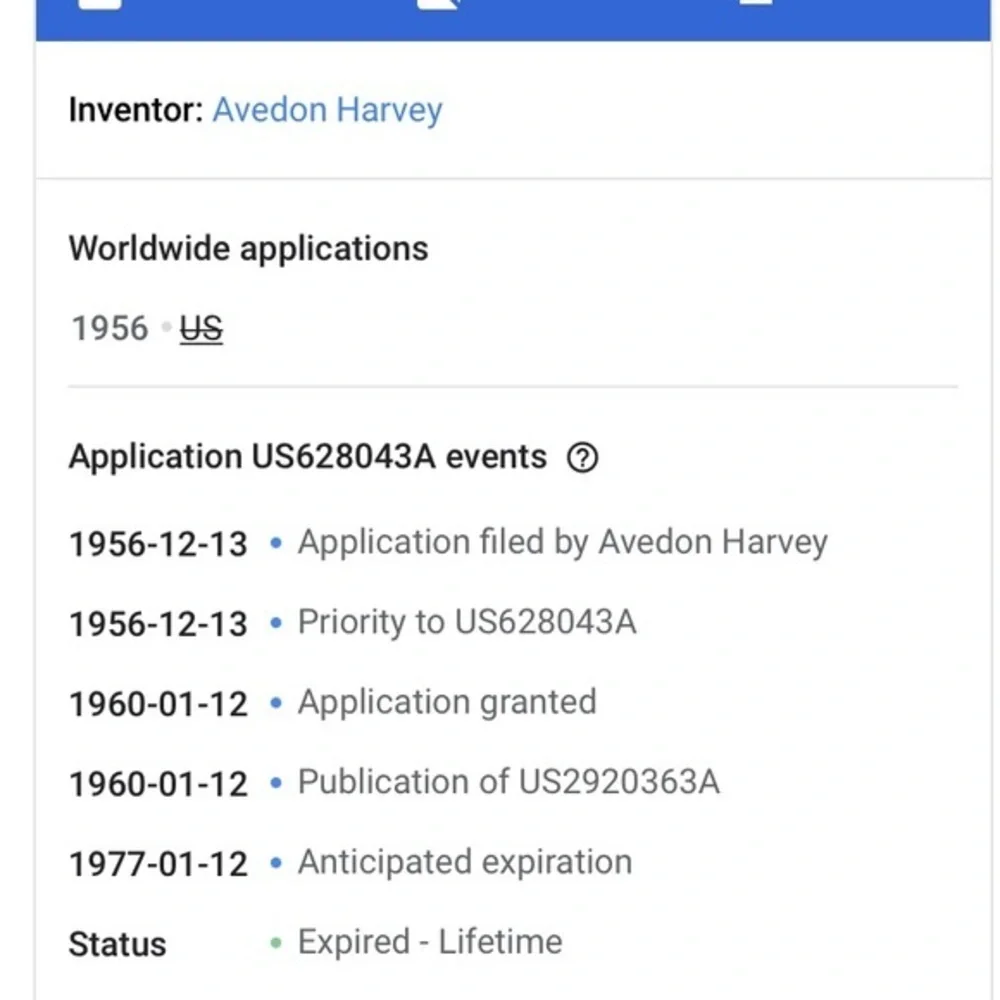Click the date beside 'Publication of US2920363A'
This screenshot has width=1000, height=1000.
(x=158, y=784)
